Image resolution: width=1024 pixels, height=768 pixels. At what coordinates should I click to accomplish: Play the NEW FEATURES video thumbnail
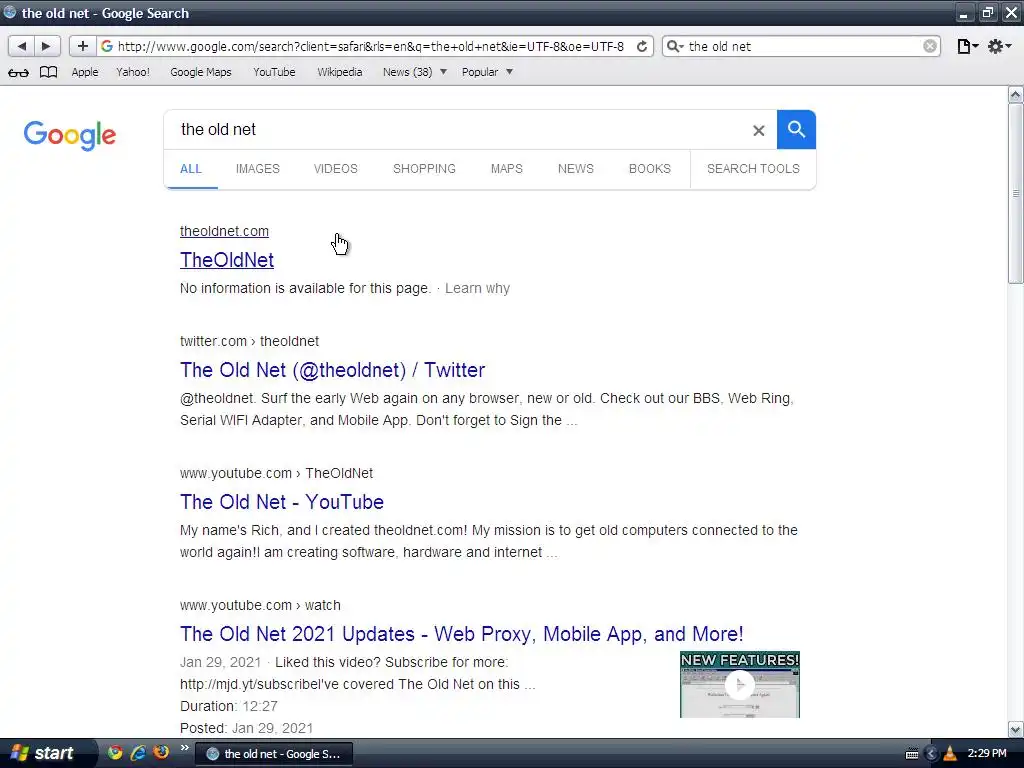click(739, 684)
